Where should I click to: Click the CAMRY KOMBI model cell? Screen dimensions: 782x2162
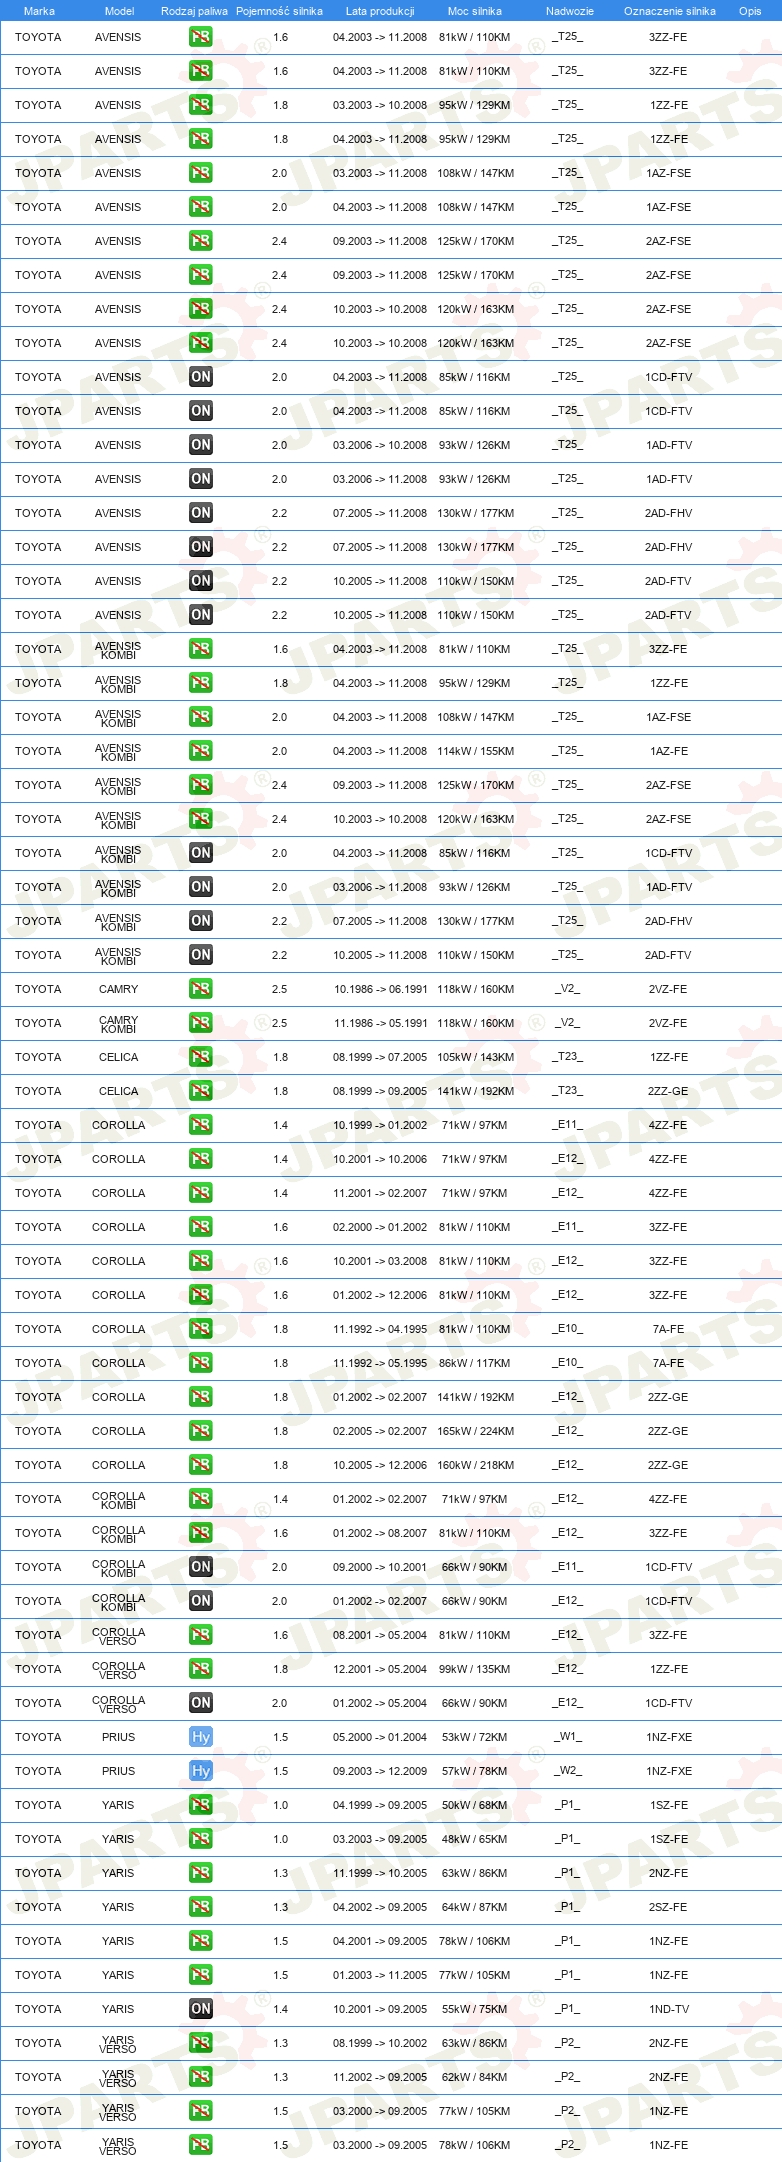click(x=118, y=1024)
